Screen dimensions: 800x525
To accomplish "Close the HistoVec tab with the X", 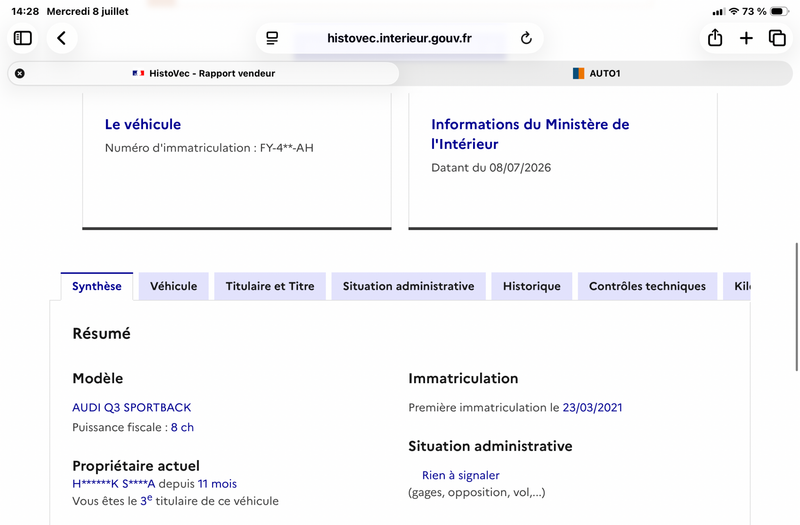I will point(19,73).
